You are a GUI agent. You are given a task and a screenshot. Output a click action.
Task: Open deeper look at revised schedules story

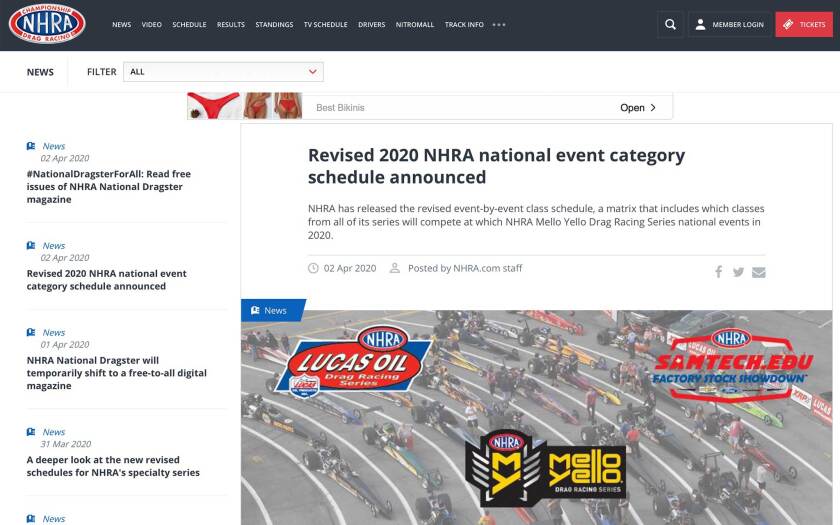click(113, 466)
